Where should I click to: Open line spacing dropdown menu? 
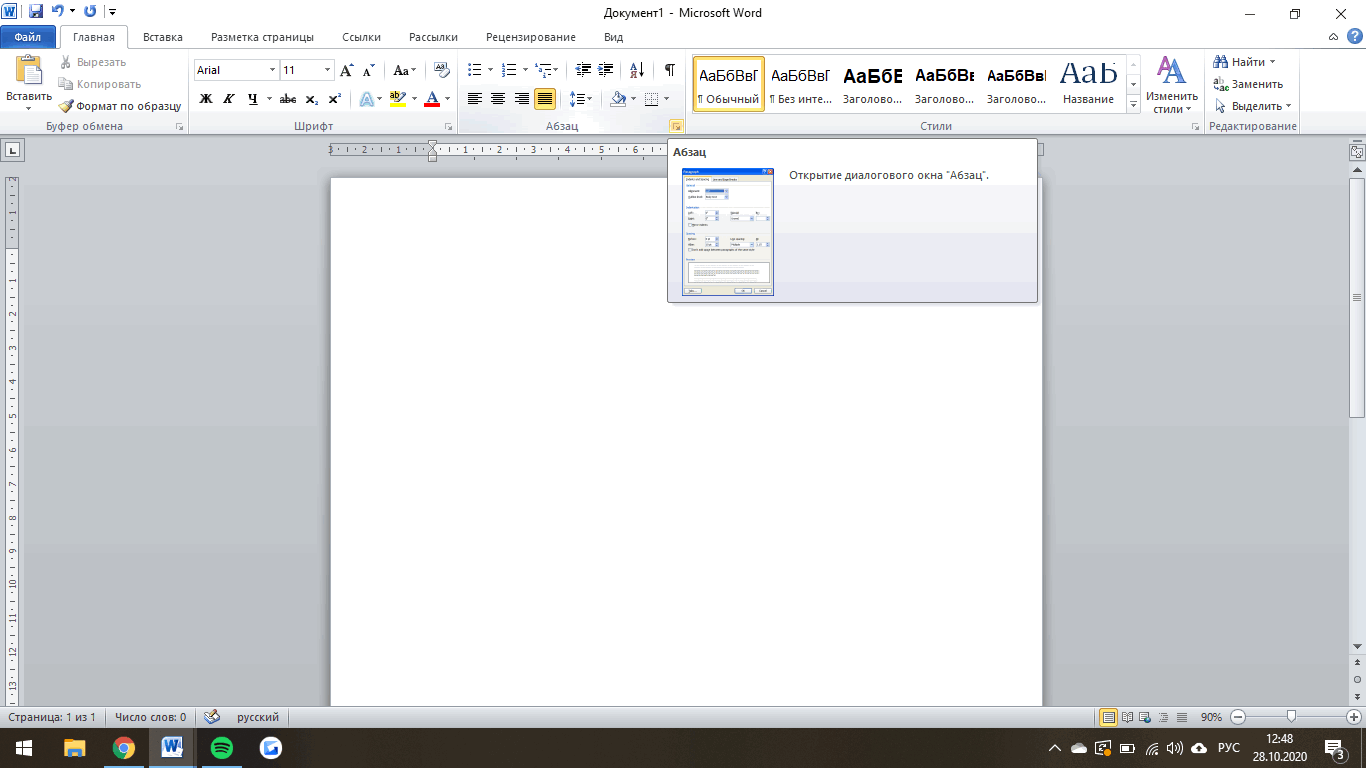tap(580, 99)
